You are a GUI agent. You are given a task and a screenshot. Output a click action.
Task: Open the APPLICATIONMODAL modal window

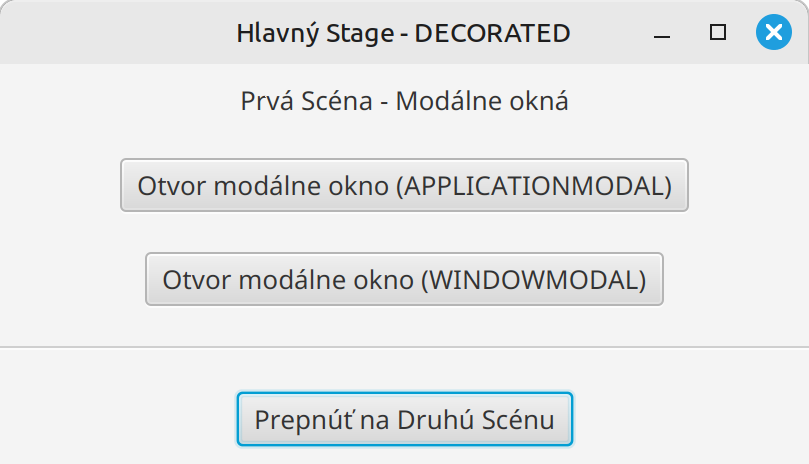click(x=404, y=185)
